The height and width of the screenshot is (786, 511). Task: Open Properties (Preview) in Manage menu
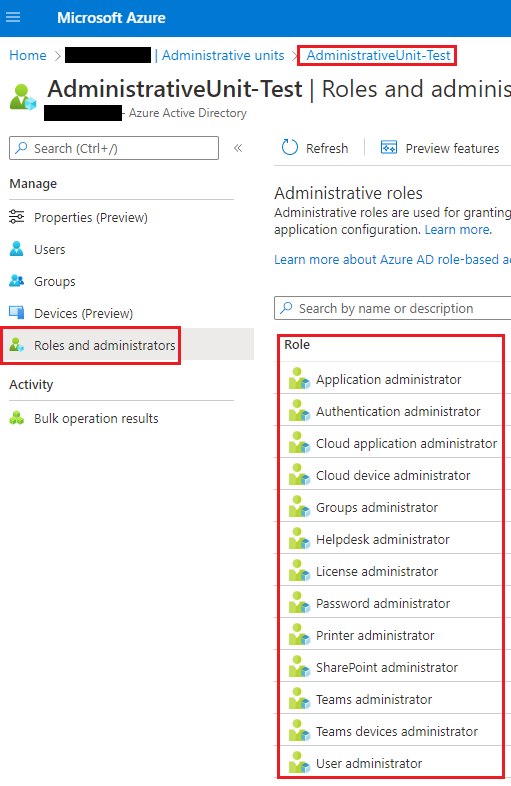tap(91, 218)
